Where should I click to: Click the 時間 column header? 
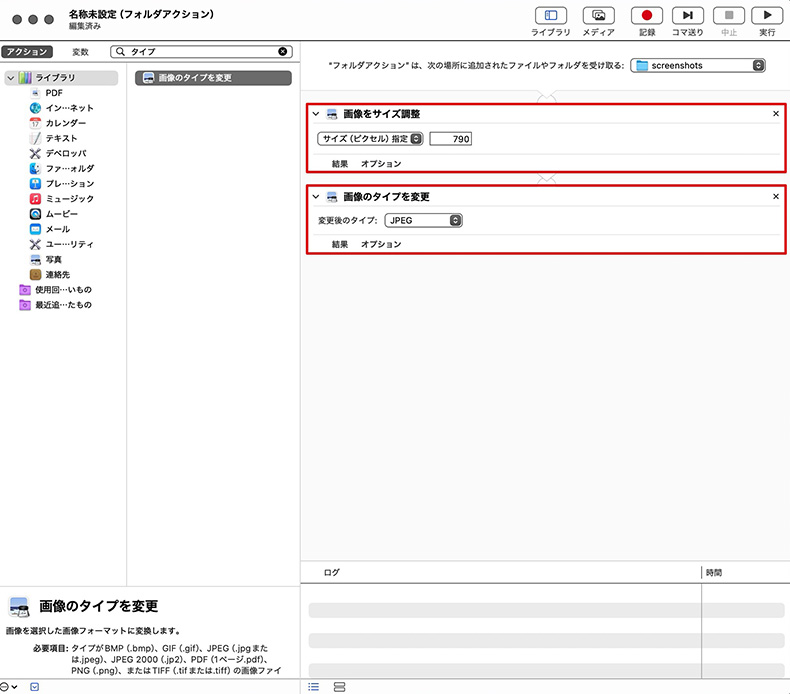coord(714,573)
